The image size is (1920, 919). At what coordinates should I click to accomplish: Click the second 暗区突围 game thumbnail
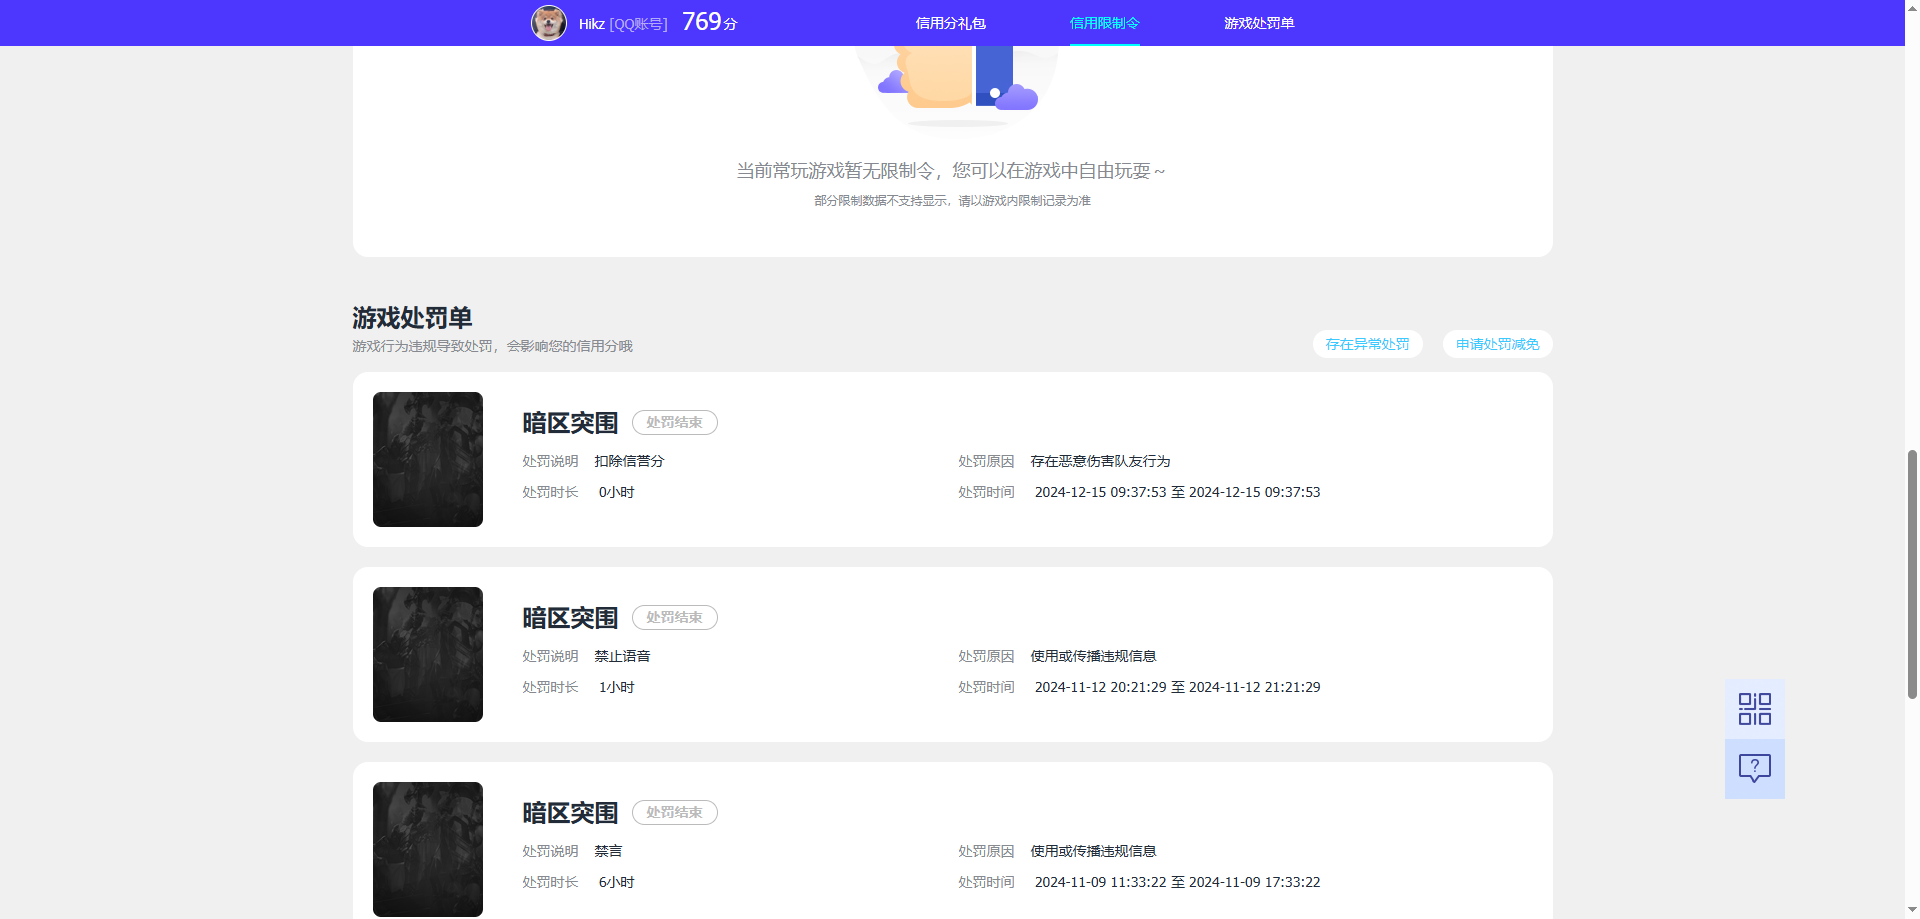pyautogui.click(x=427, y=654)
